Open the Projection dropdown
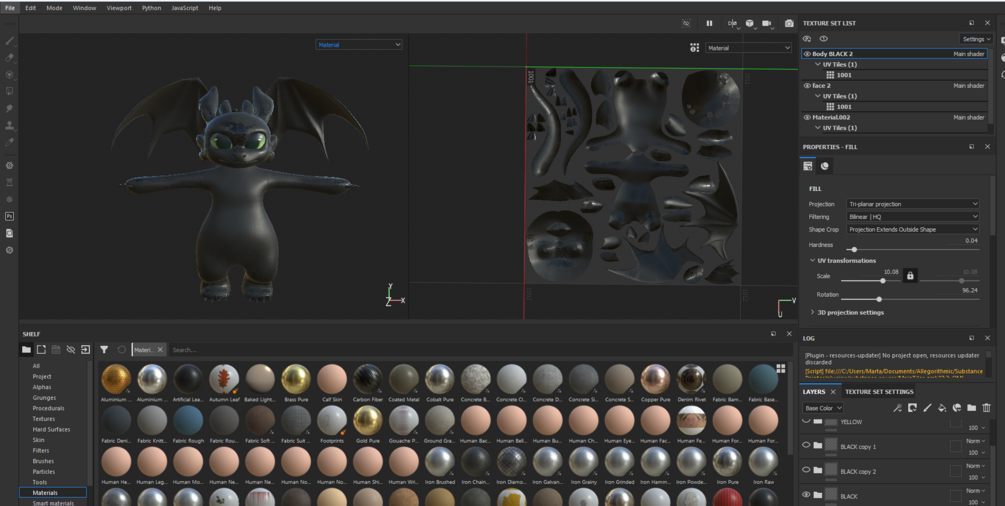1005x506 pixels. pyautogui.click(x=912, y=204)
